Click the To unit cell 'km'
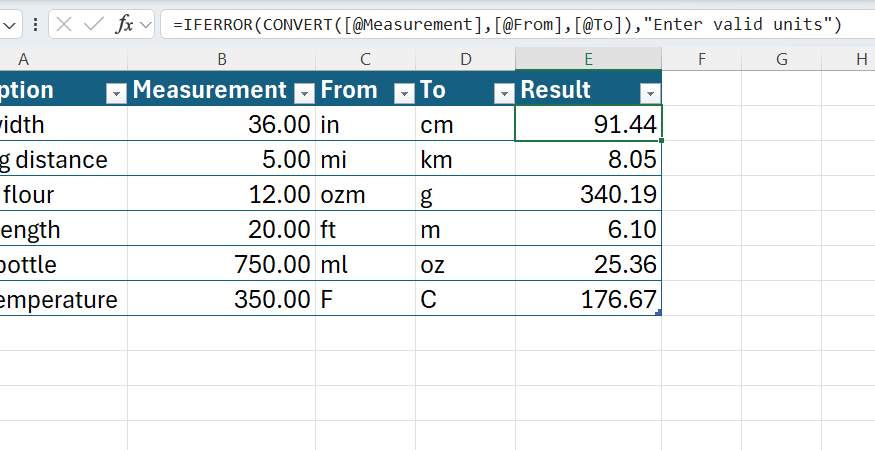This screenshot has width=875, height=450. tap(465, 159)
